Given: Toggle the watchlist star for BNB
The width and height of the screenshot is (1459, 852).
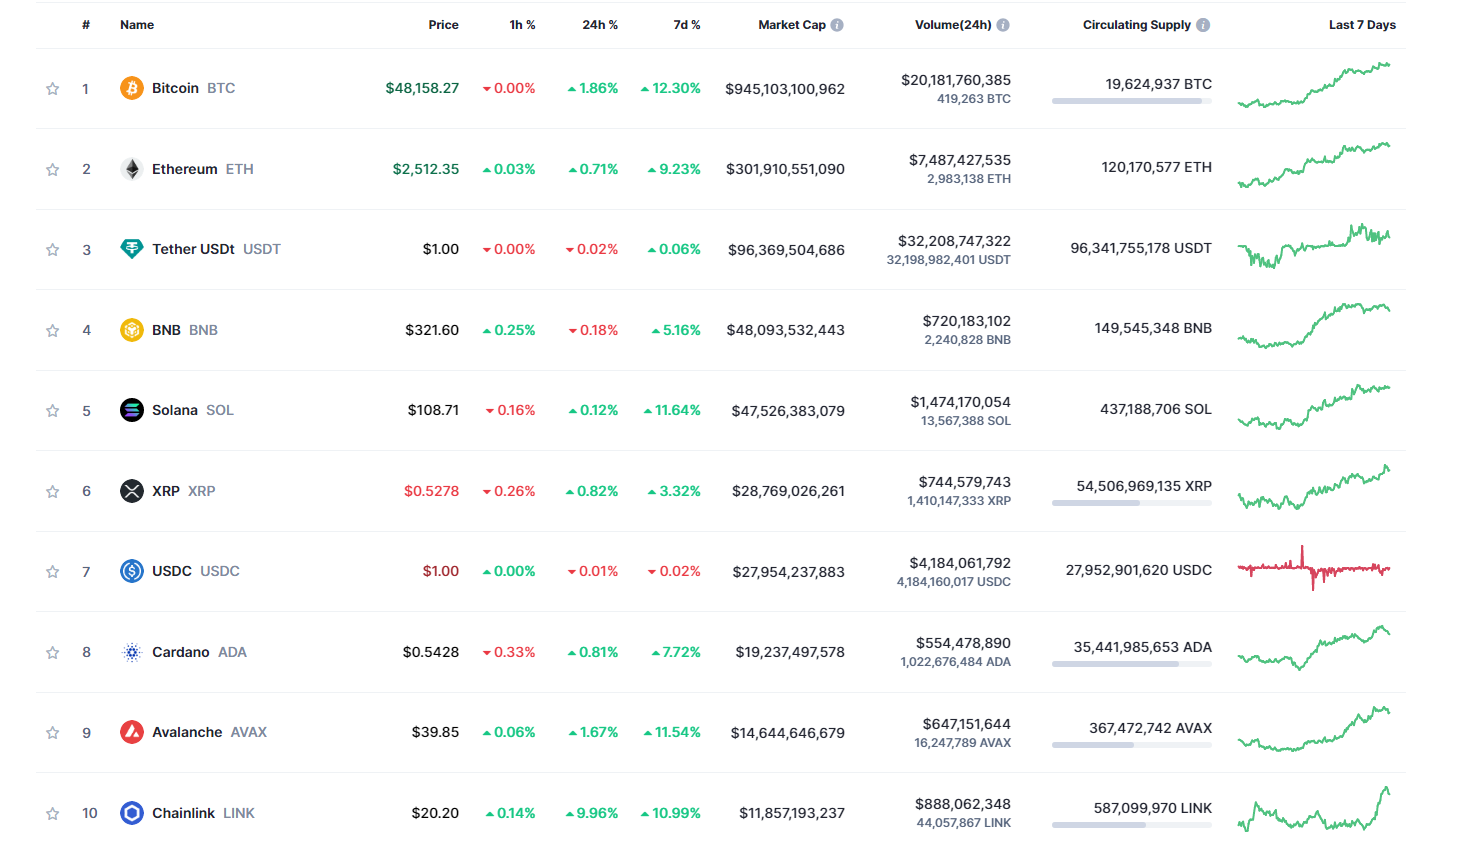Looking at the screenshot, I should pyautogui.click(x=53, y=331).
